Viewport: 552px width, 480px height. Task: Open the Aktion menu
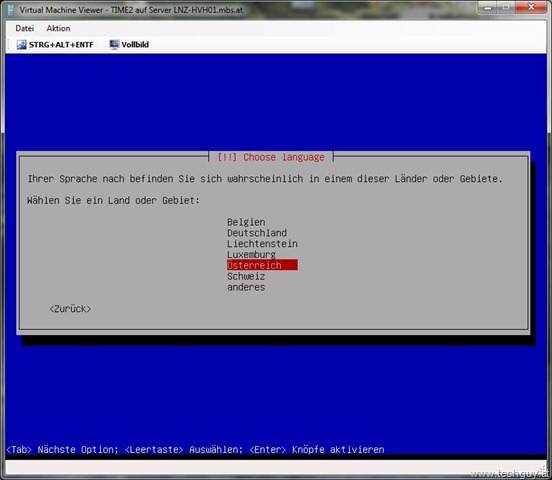click(58, 28)
